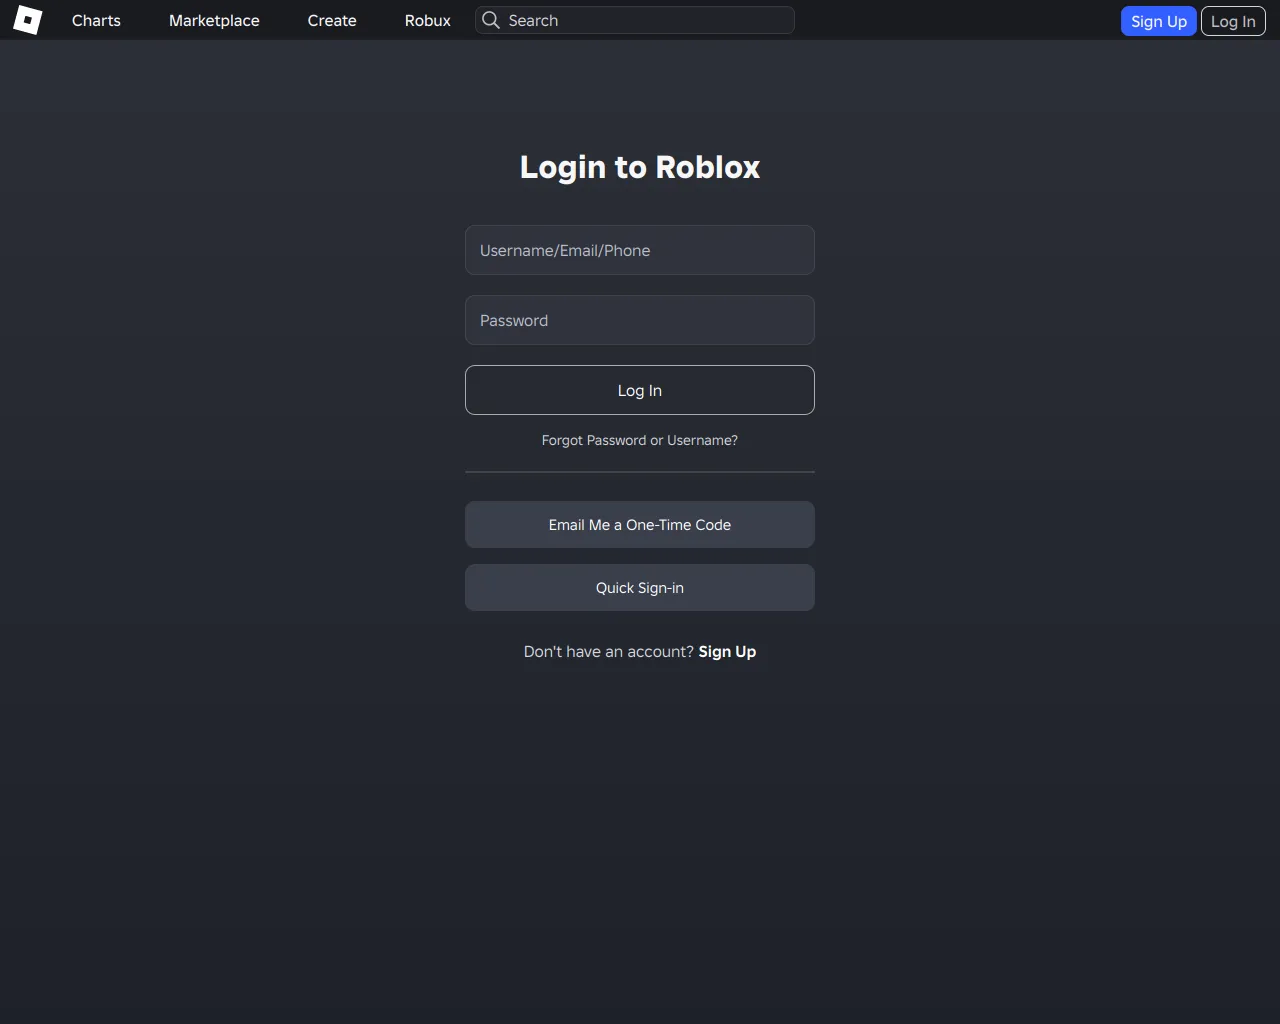The width and height of the screenshot is (1280, 1024).
Task: Choose Email Me a One-Time Code
Action: (640, 525)
